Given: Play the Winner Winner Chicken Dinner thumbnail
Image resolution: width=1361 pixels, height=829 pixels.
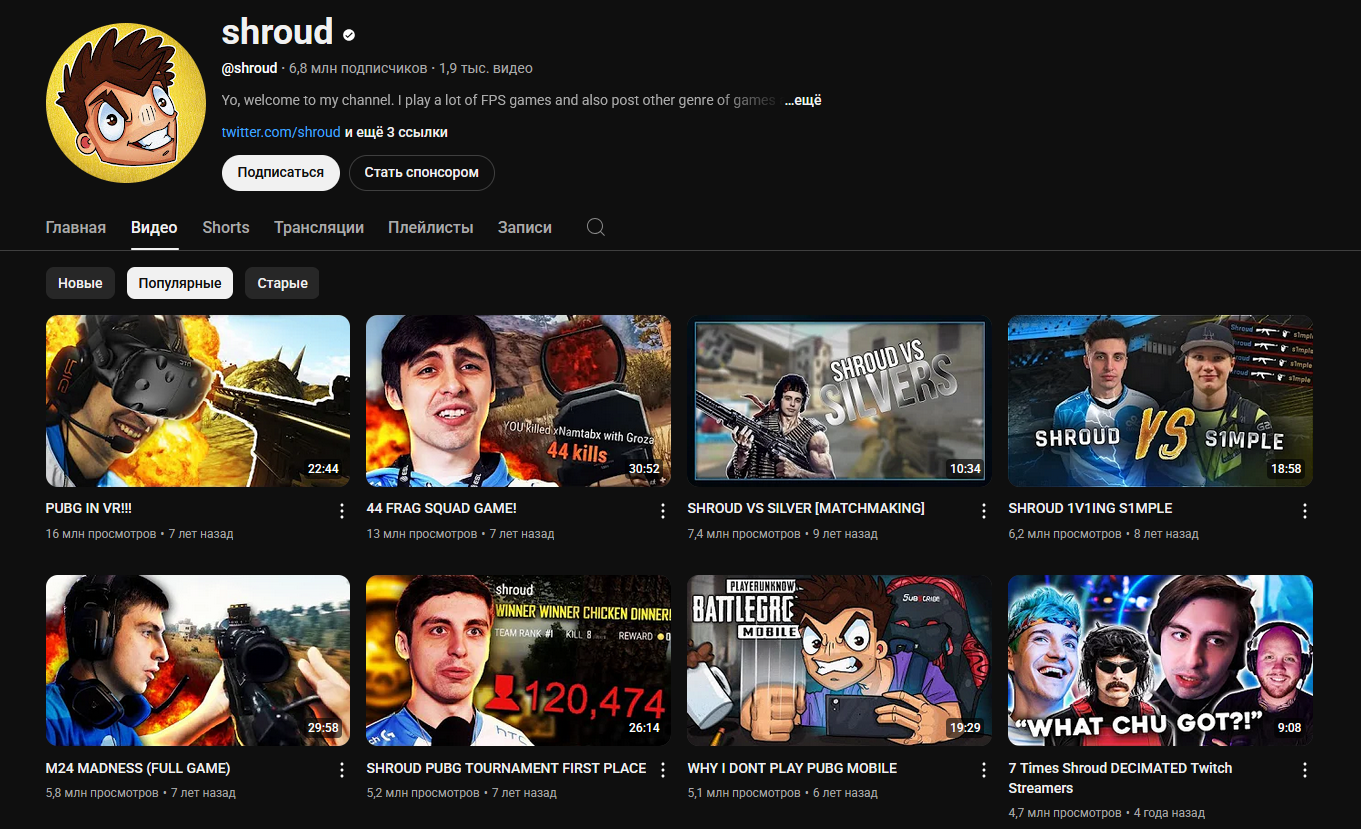Looking at the screenshot, I should pyautogui.click(x=519, y=660).
